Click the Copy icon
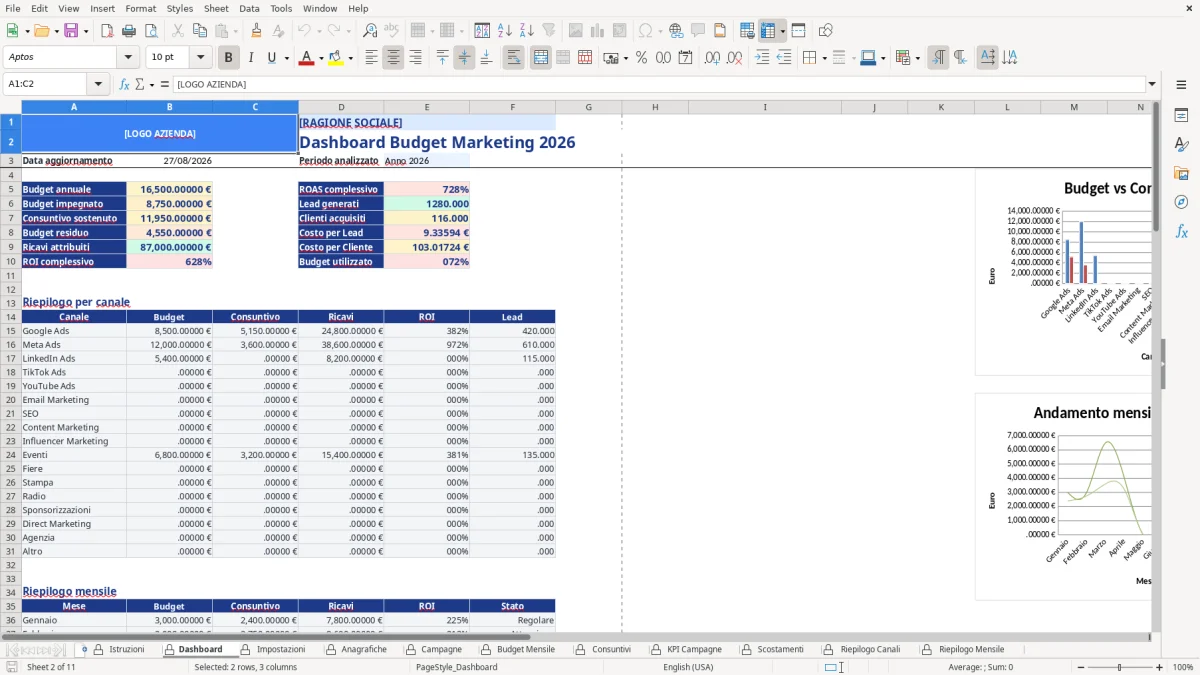The image size is (1200, 675). point(200,31)
